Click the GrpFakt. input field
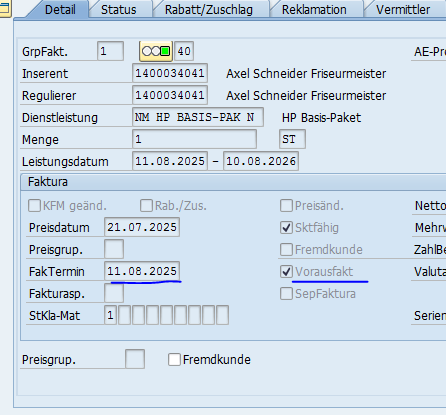The height and width of the screenshot is (415, 446). pyautogui.click(x=110, y=51)
